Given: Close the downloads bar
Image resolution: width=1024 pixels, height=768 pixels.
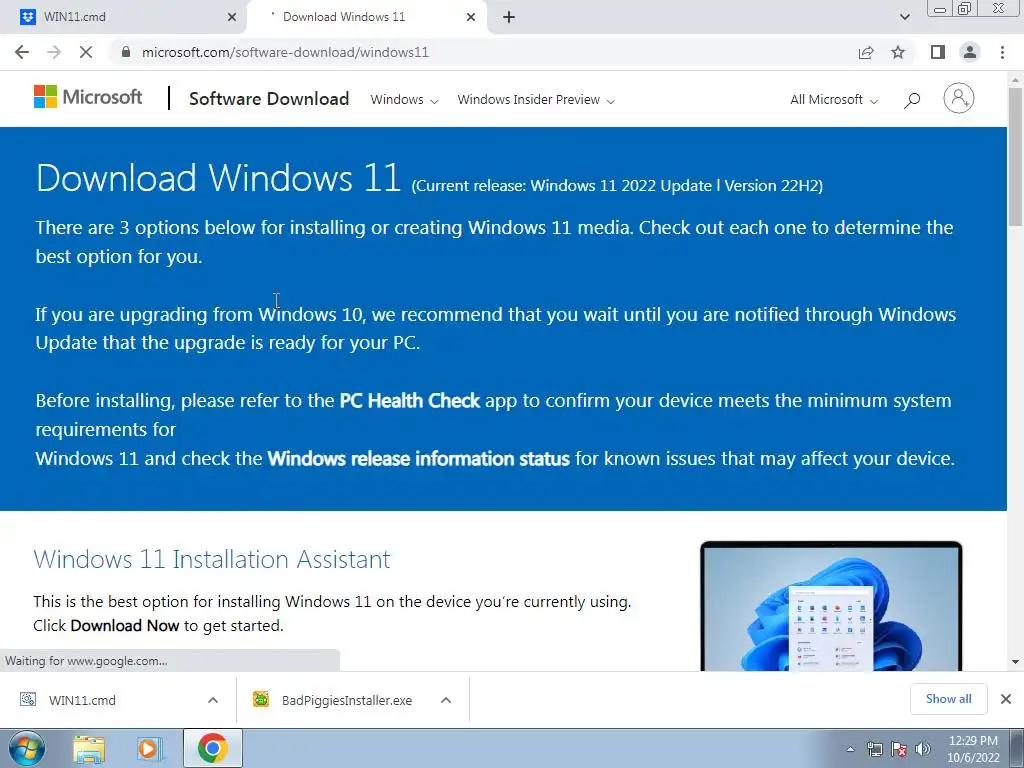Looking at the screenshot, I should [1006, 699].
